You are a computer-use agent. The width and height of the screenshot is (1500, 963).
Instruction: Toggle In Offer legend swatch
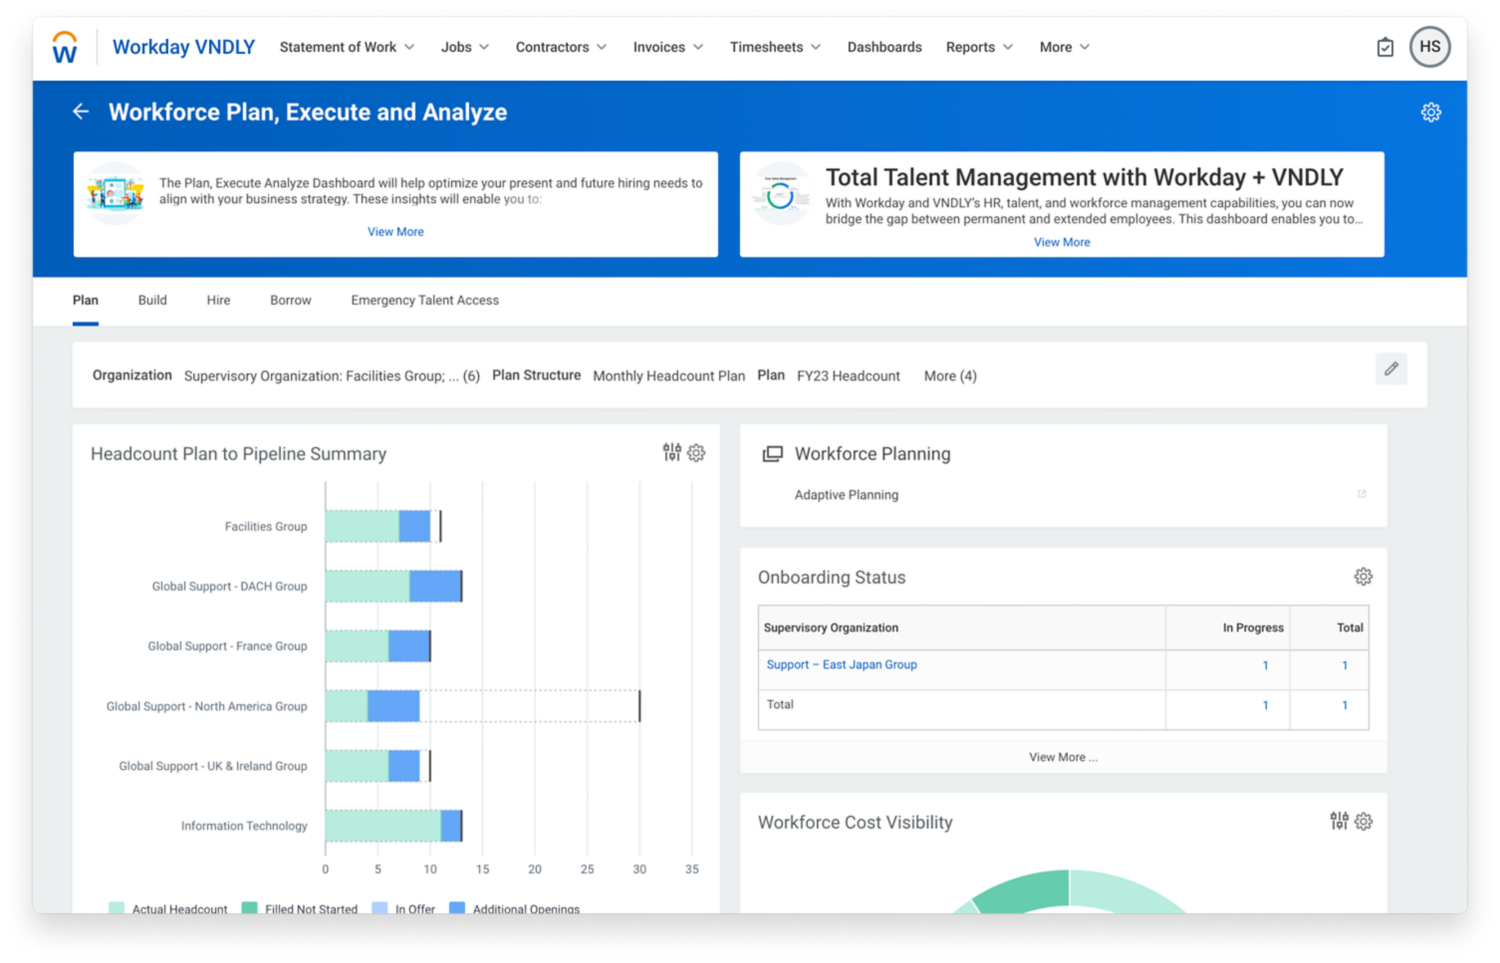tap(379, 908)
